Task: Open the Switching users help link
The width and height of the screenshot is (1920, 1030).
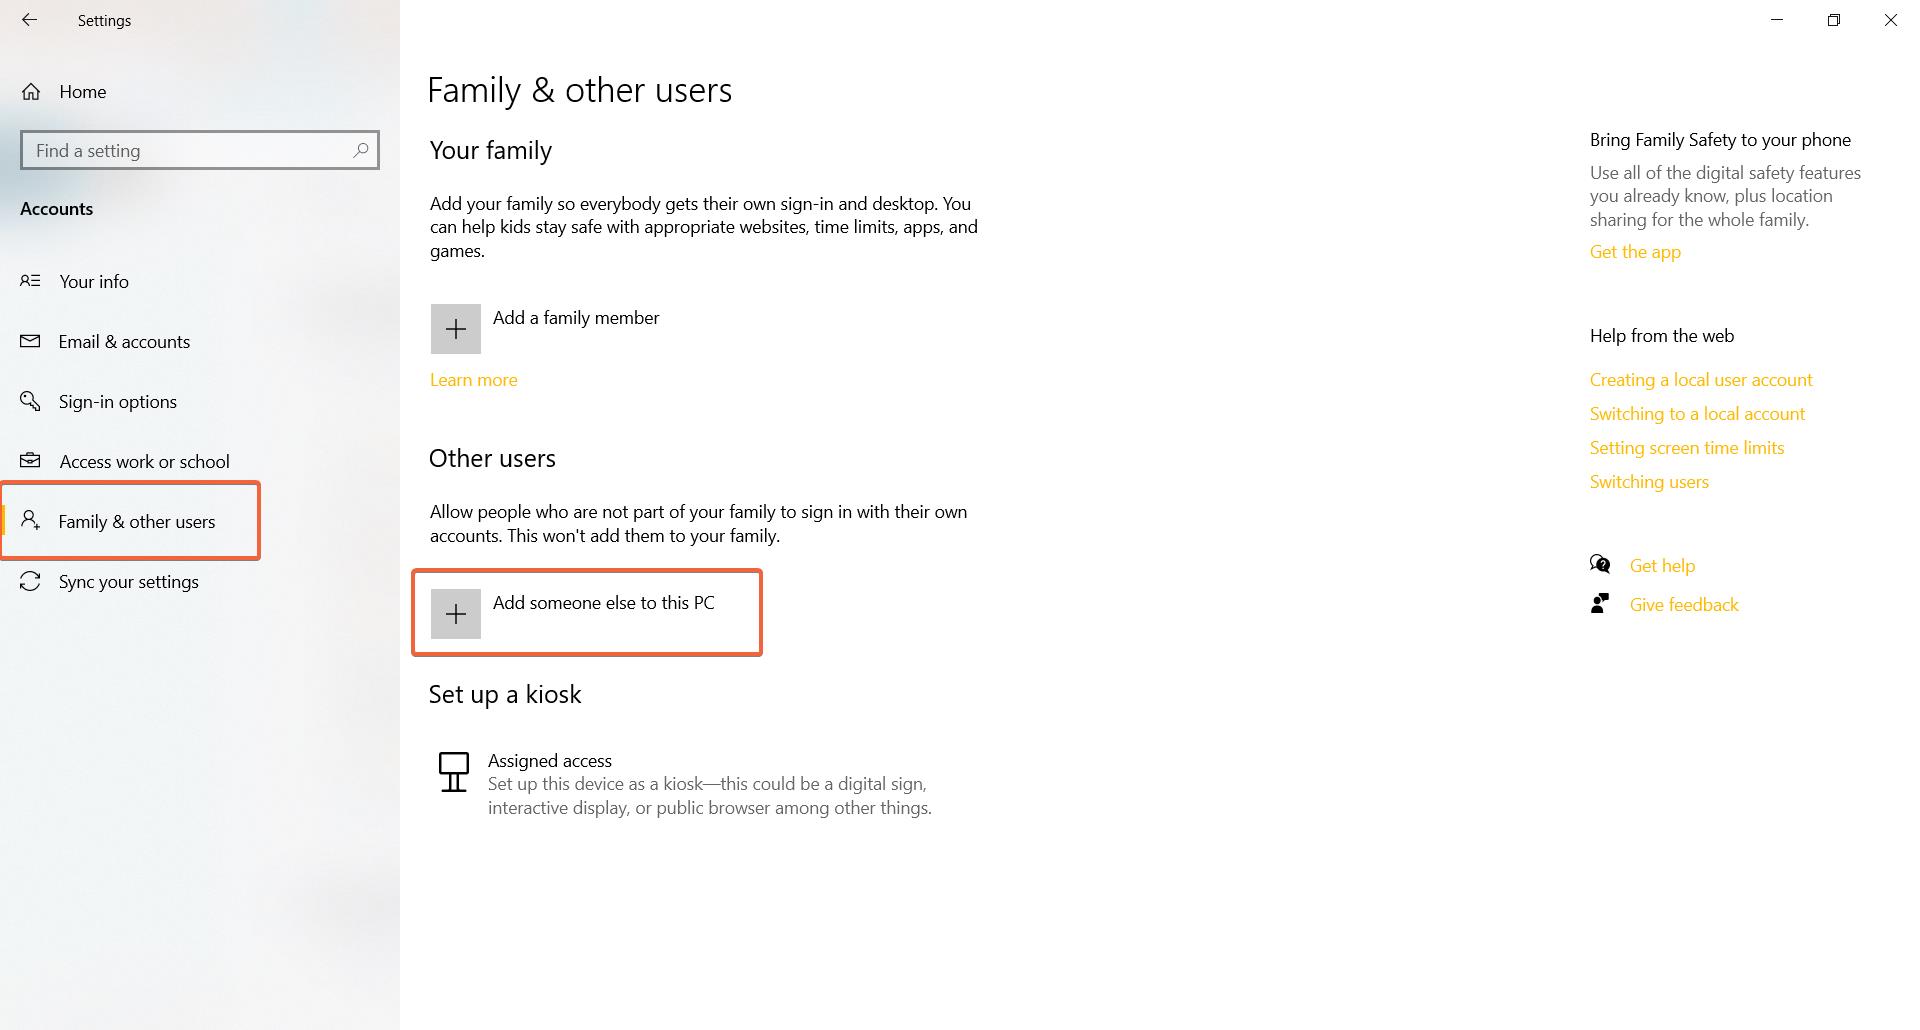Action: [x=1649, y=481]
